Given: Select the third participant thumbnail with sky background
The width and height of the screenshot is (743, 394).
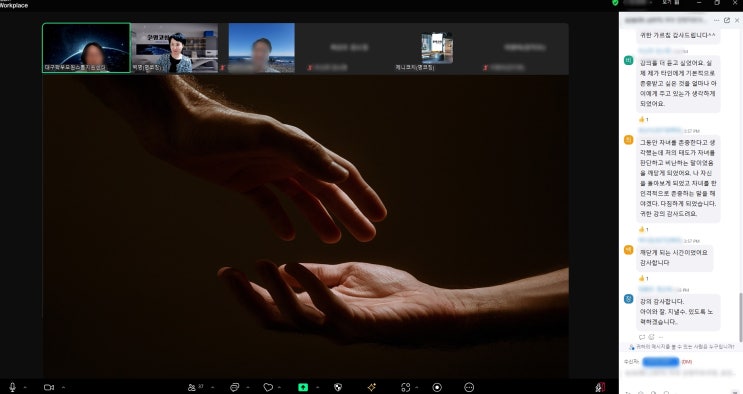Looking at the screenshot, I should point(261,48).
